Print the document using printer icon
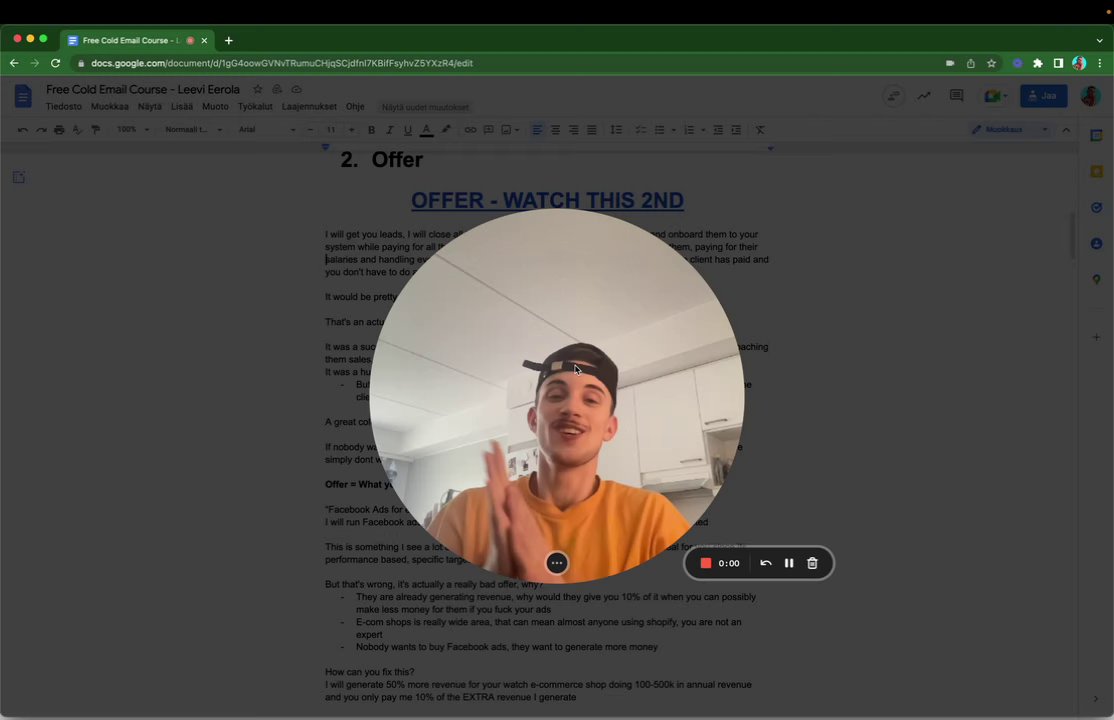 click(x=59, y=130)
